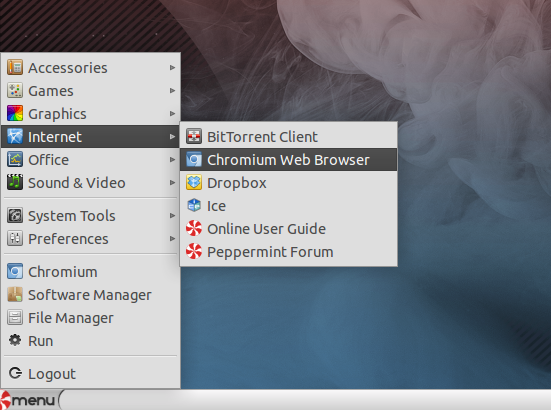Click the empty taskbar panel area
The width and height of the screenshot is (551, 410).
[x=306, y=400]
